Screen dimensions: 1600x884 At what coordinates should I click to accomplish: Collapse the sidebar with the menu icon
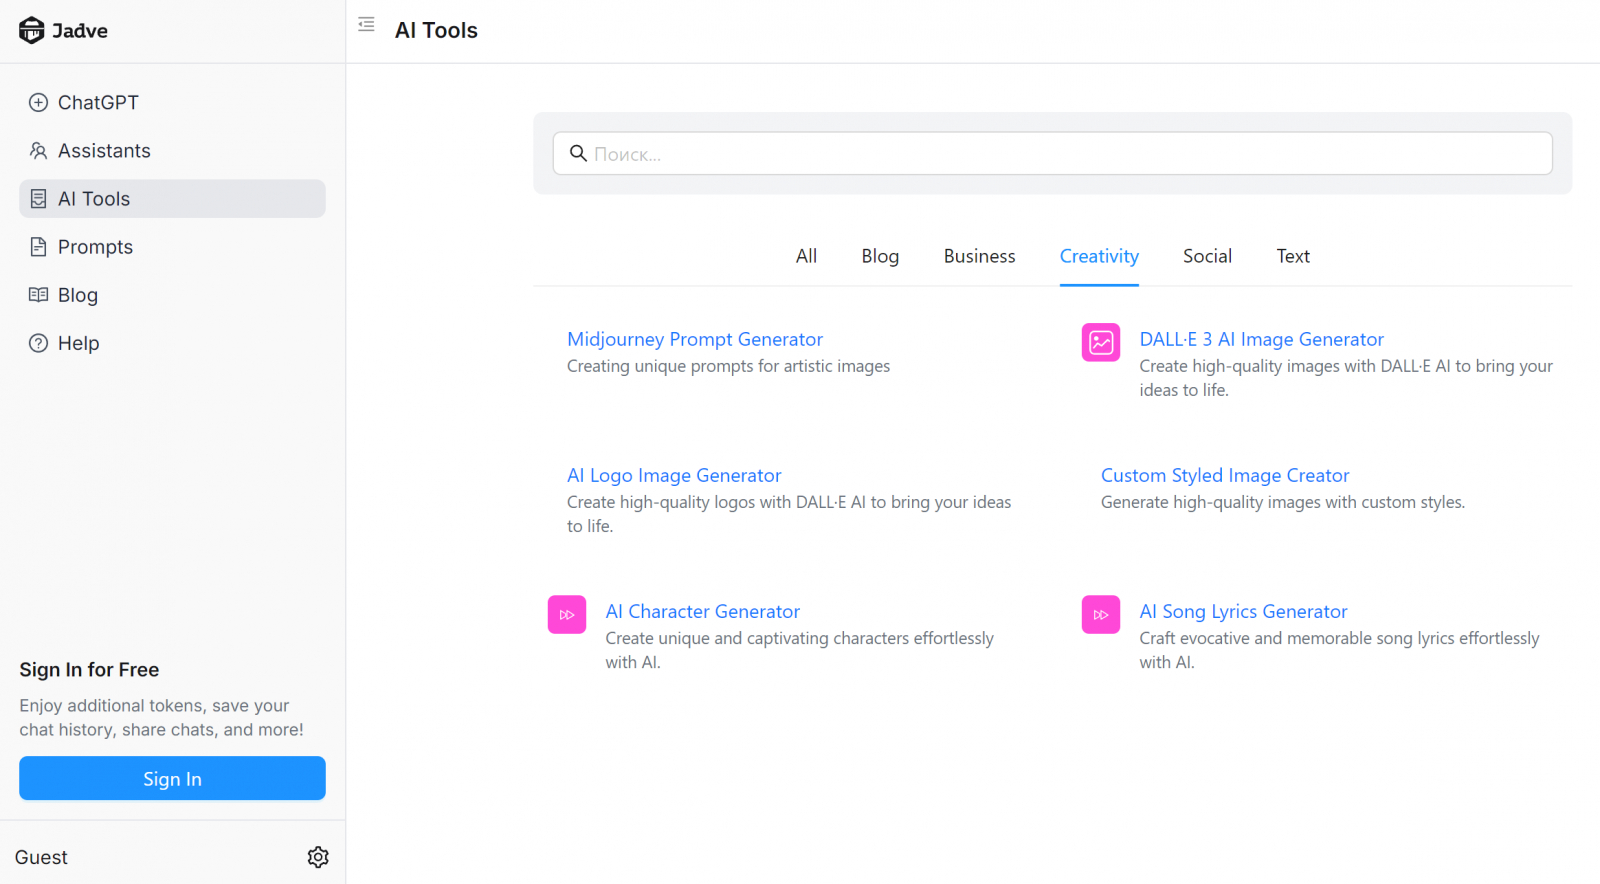[366, 25]
